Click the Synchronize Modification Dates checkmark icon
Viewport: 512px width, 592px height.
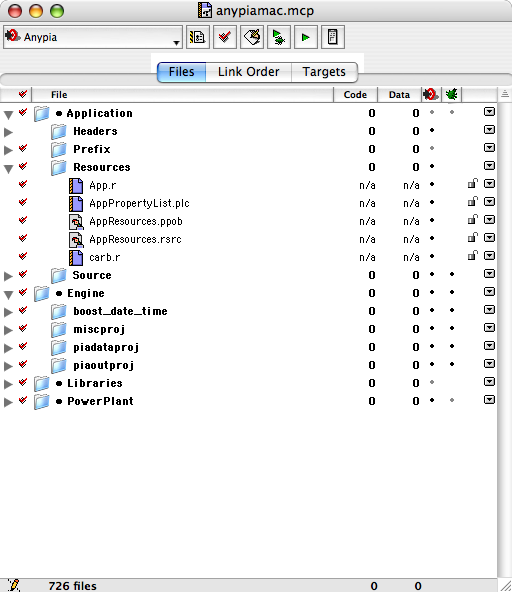point(225,37)
